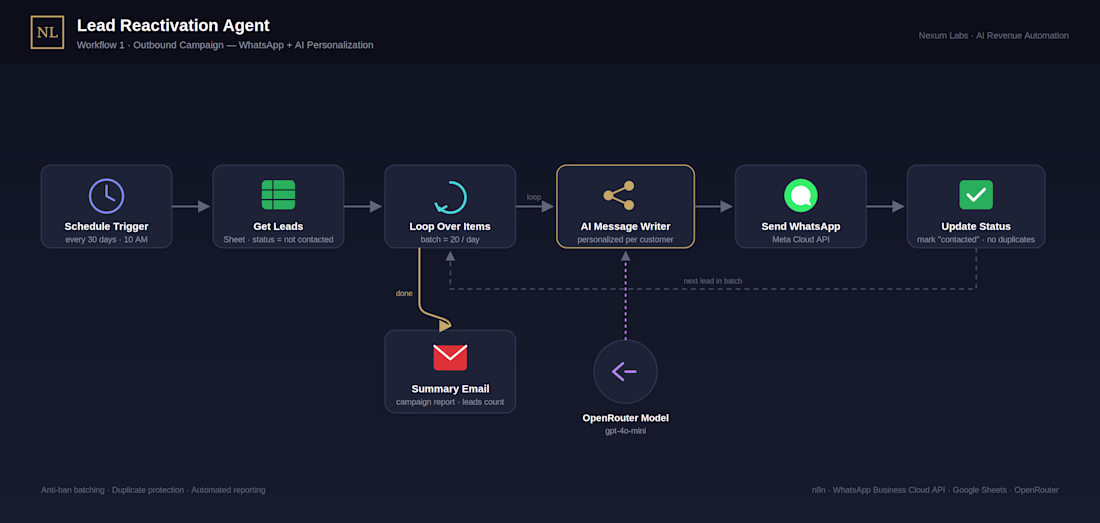Click 'mark "contacted" · no duplicates' text

(976, 240)
